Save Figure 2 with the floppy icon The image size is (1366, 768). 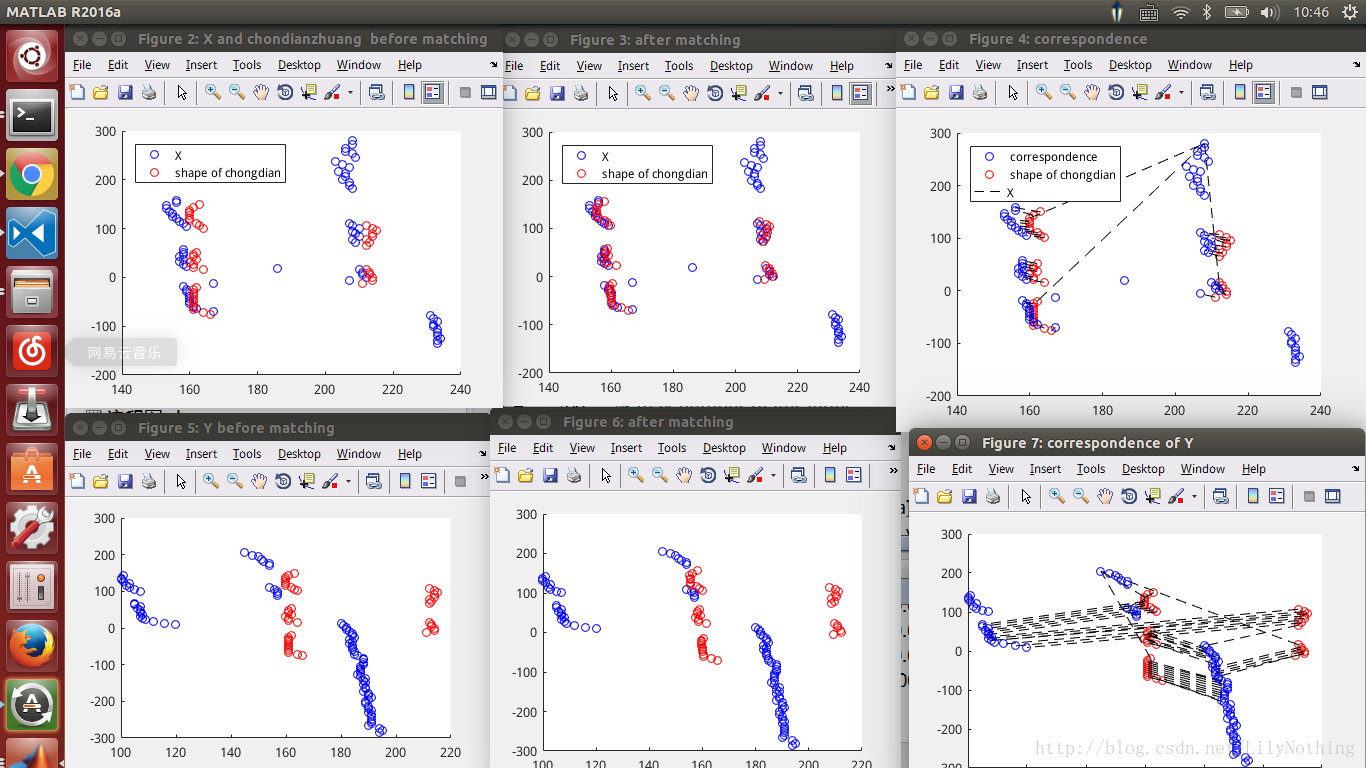(125, 93)
